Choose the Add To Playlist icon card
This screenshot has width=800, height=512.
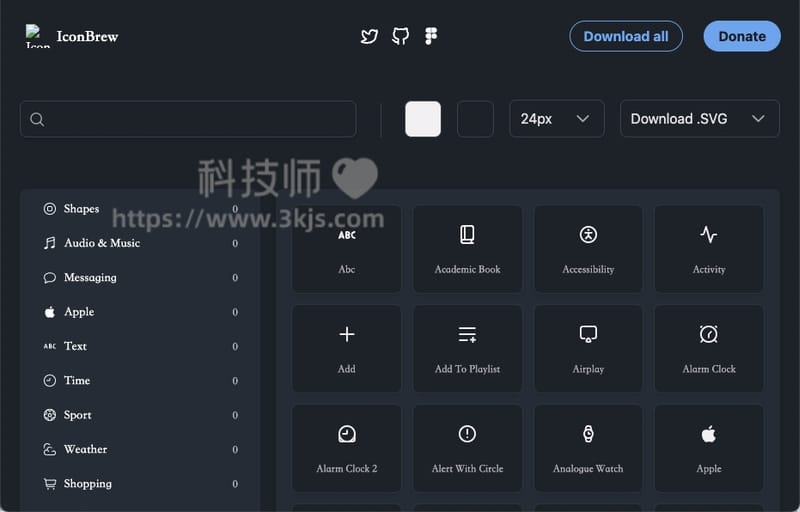click(467, 348)
